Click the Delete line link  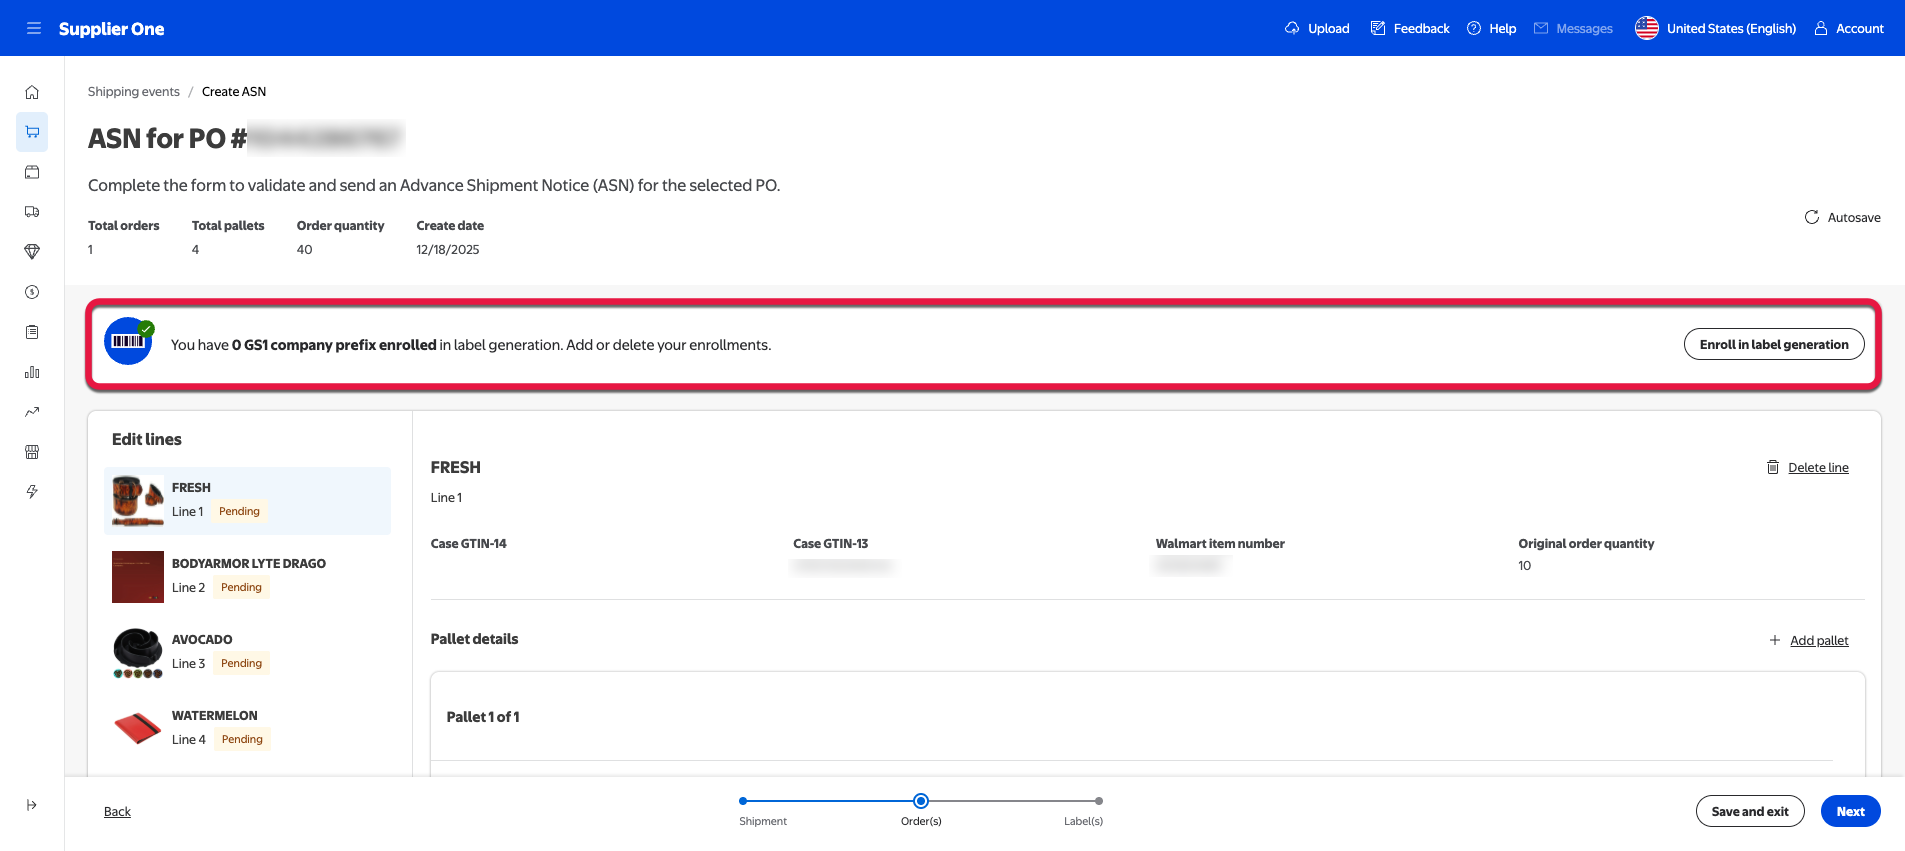click(1817, 467)
